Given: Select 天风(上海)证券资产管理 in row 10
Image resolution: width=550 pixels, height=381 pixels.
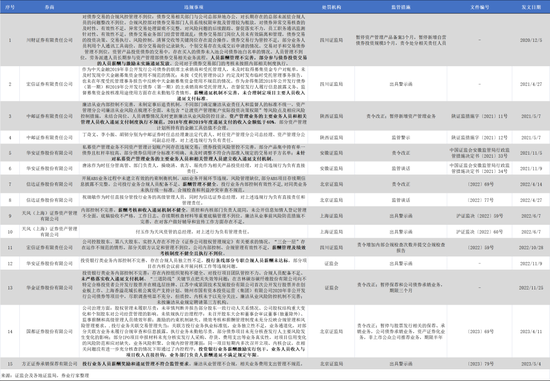Looking at the screenshot, I should [x=49, y=229].
